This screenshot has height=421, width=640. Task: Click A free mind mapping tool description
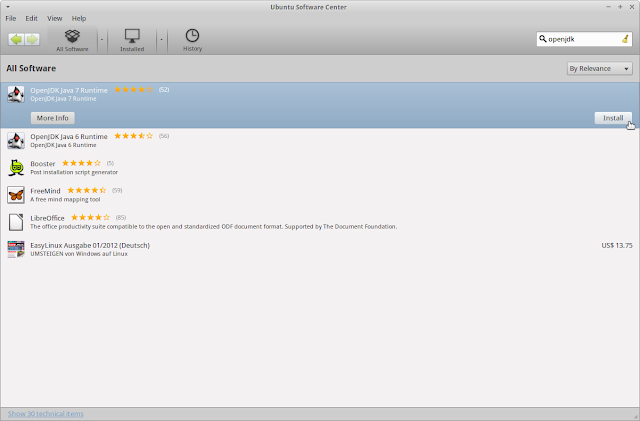[65, 200]
